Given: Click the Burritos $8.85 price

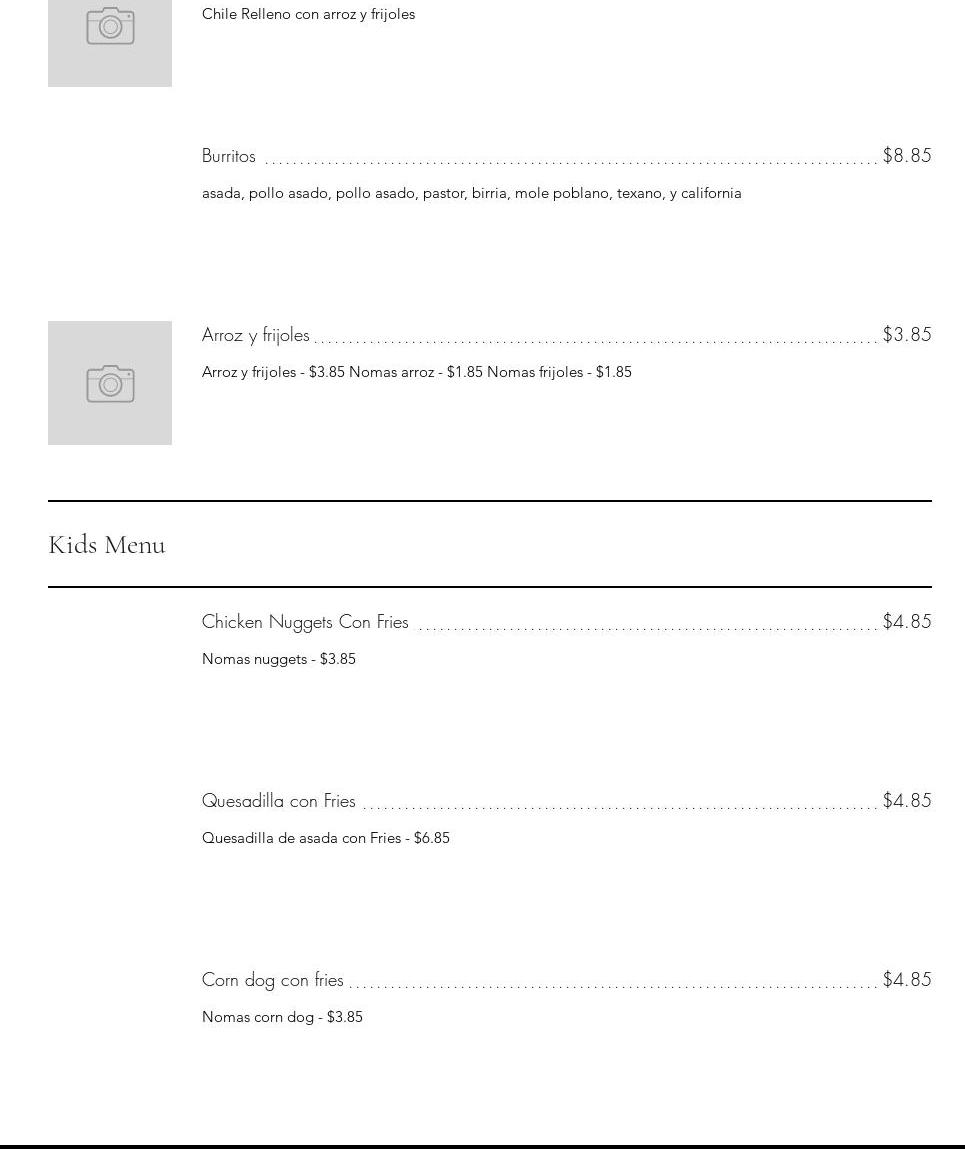Looking at the screenshot, I should pyautogui.click(x=906, y=155).
